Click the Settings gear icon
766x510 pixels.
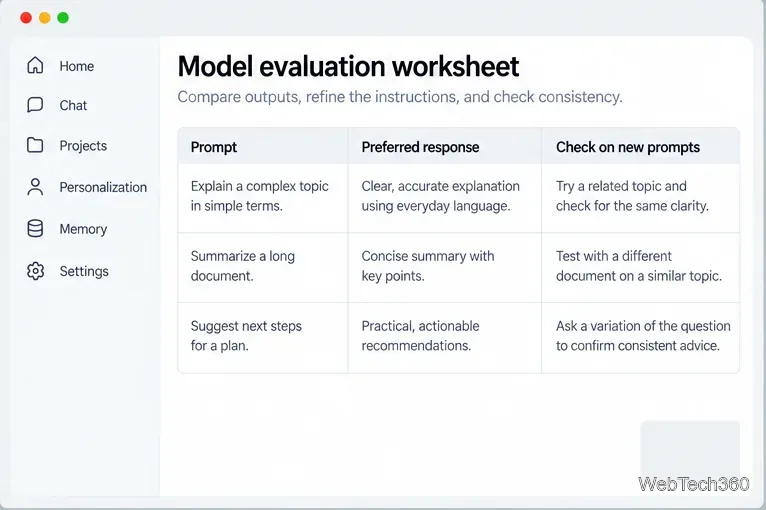pyautogui.click(x=35, y=271)
